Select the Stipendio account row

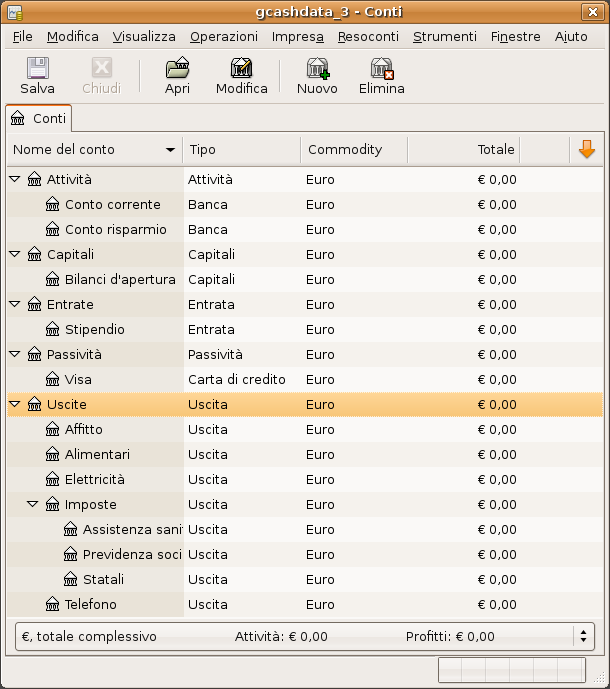(x=95, y=329)
